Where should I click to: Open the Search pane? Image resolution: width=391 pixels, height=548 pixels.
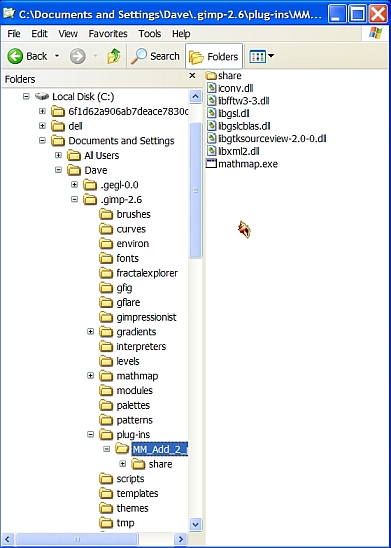(x=155, y=56)
